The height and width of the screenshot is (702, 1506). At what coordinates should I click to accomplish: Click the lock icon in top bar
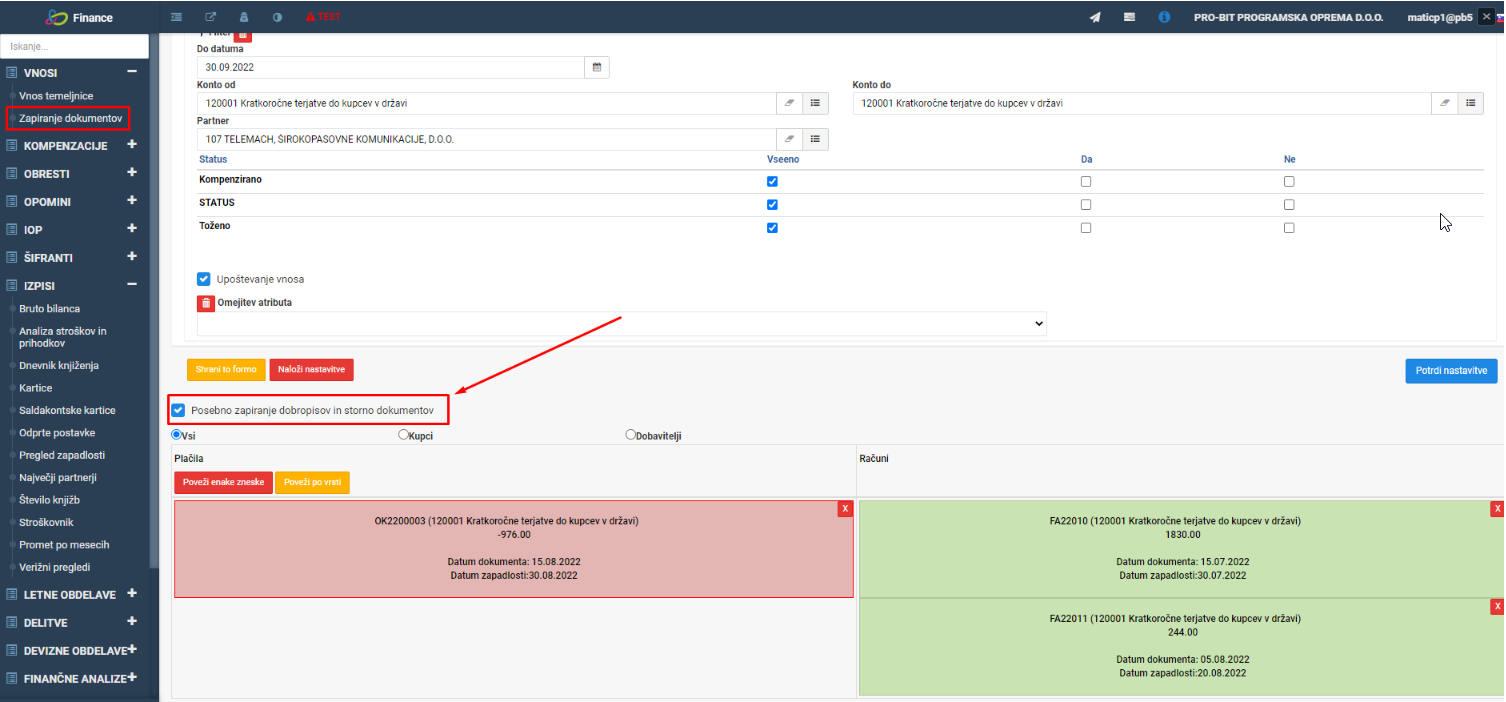pyautogui.click(x=244, y=17)
